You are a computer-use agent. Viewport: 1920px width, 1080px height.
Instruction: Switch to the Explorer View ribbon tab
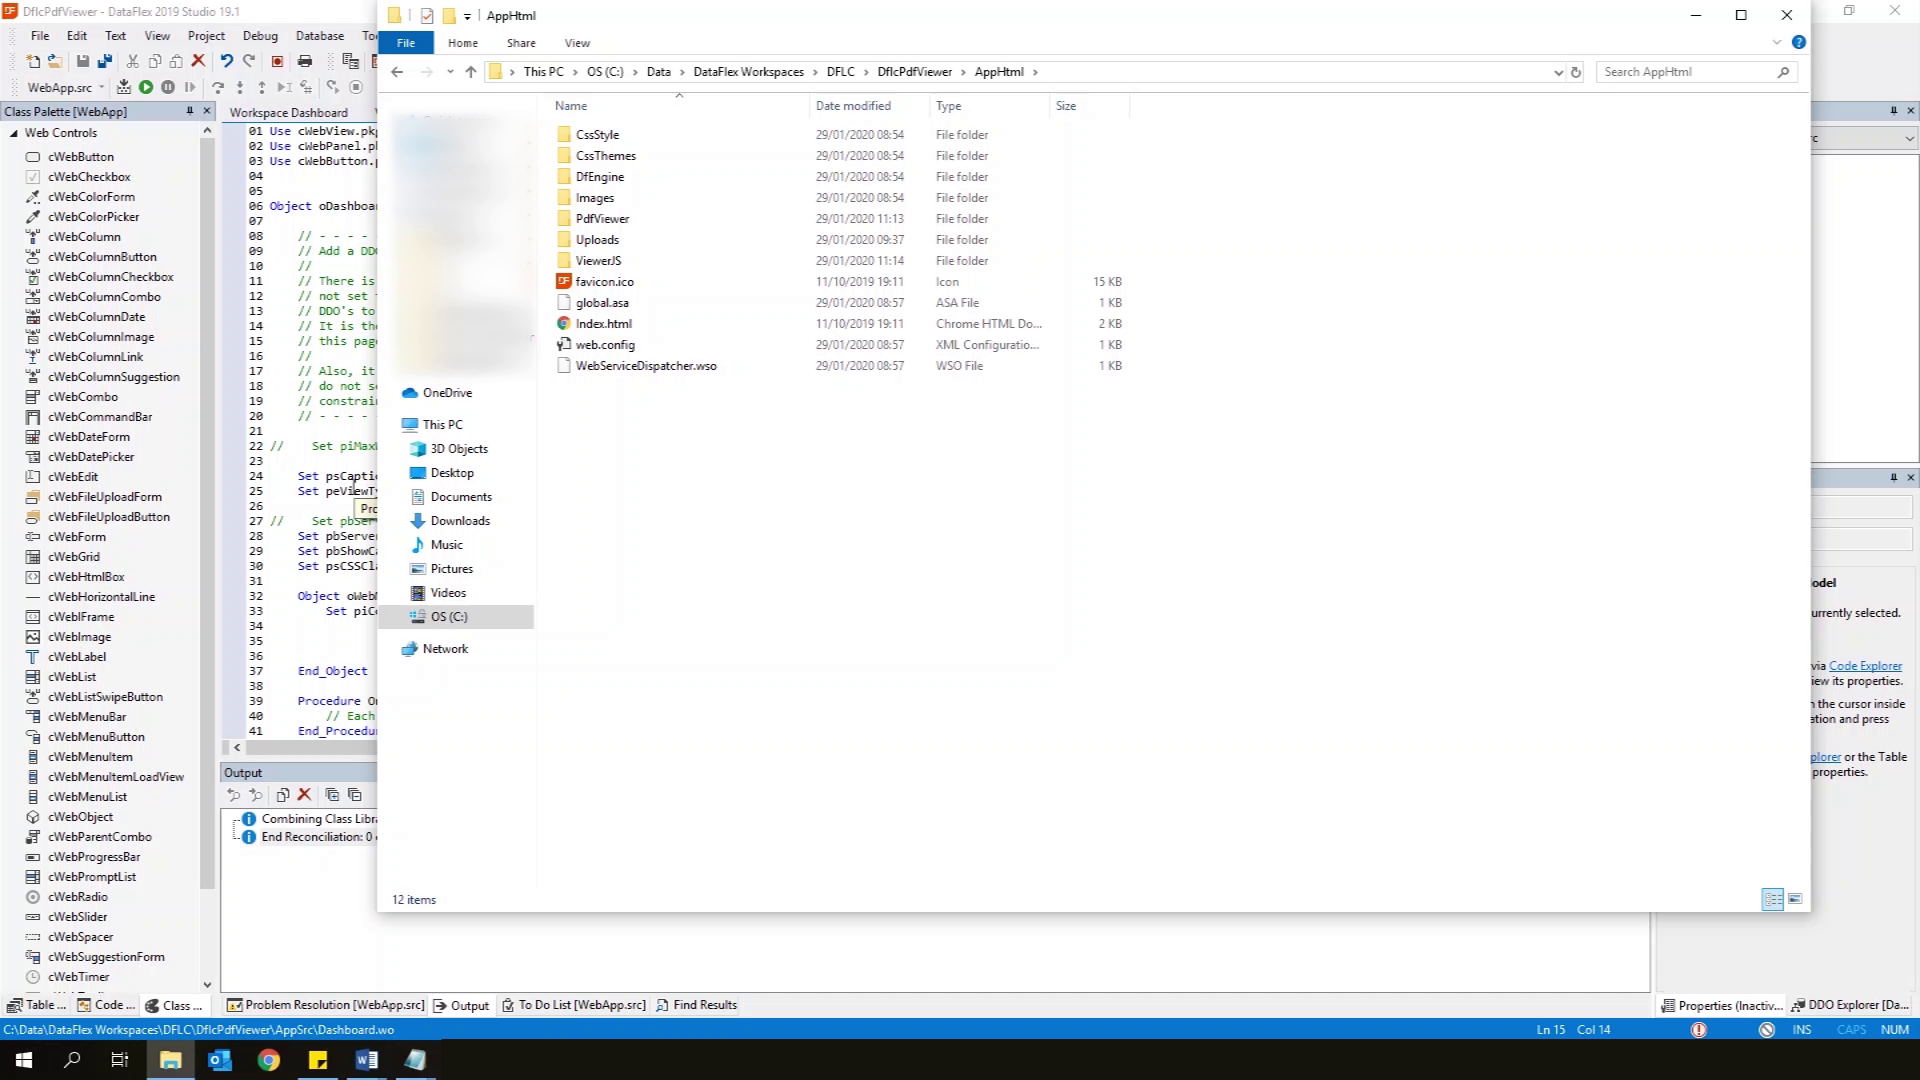[577, 43]
